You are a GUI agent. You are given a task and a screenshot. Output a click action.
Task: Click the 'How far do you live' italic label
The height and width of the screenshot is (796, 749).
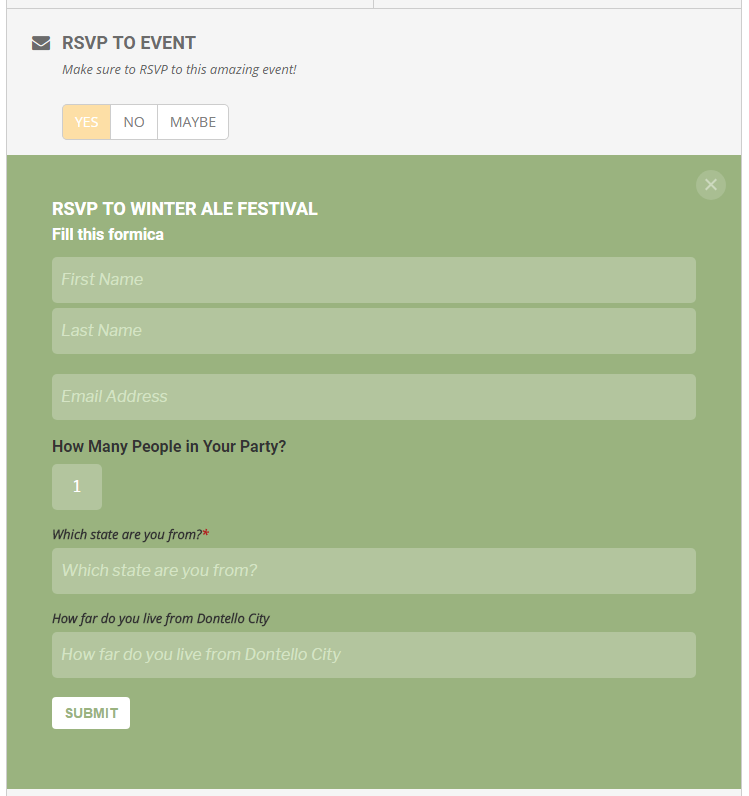click(x=160, y=619)
